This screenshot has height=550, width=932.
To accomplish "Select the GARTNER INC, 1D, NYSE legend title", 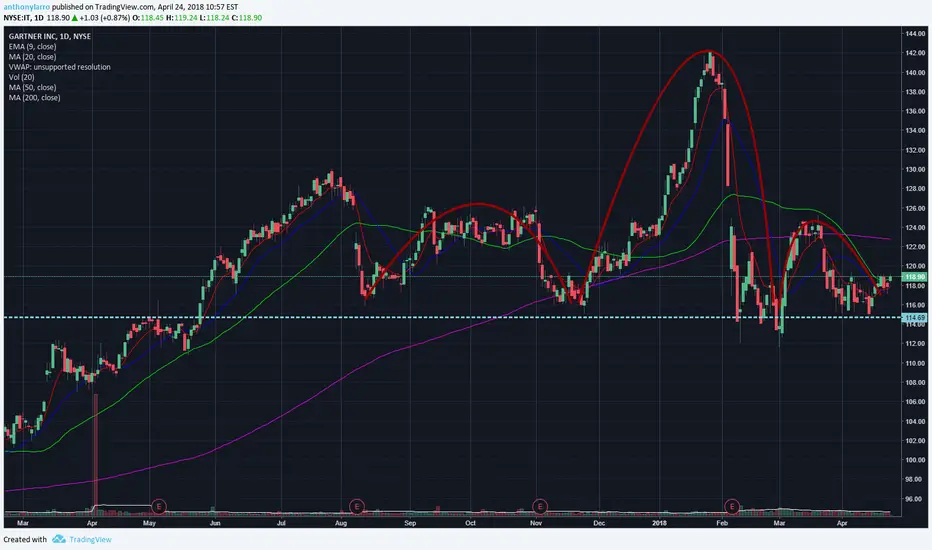I will (x=49, y=36).
